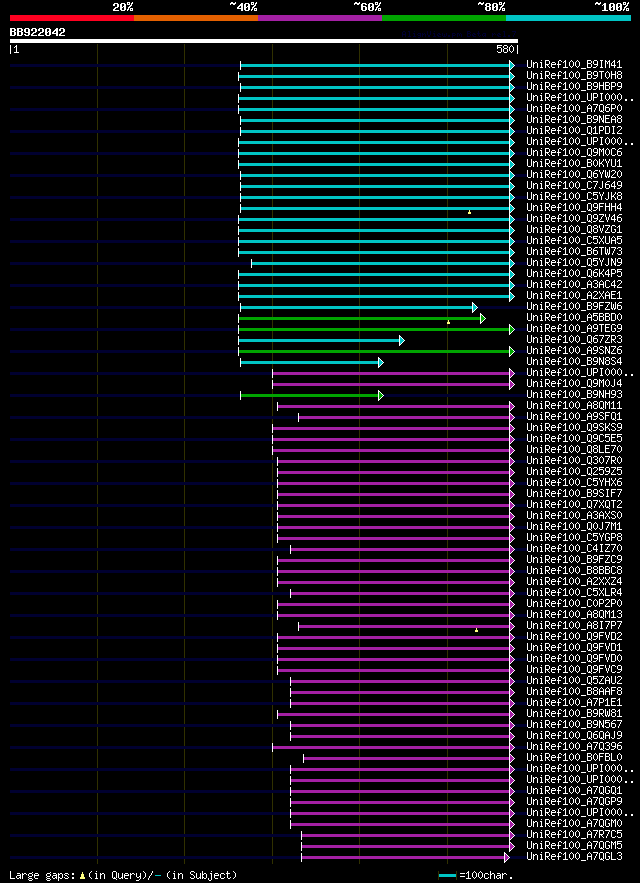Select hit label UniRef100_C0P2P0

pos(574,605)
